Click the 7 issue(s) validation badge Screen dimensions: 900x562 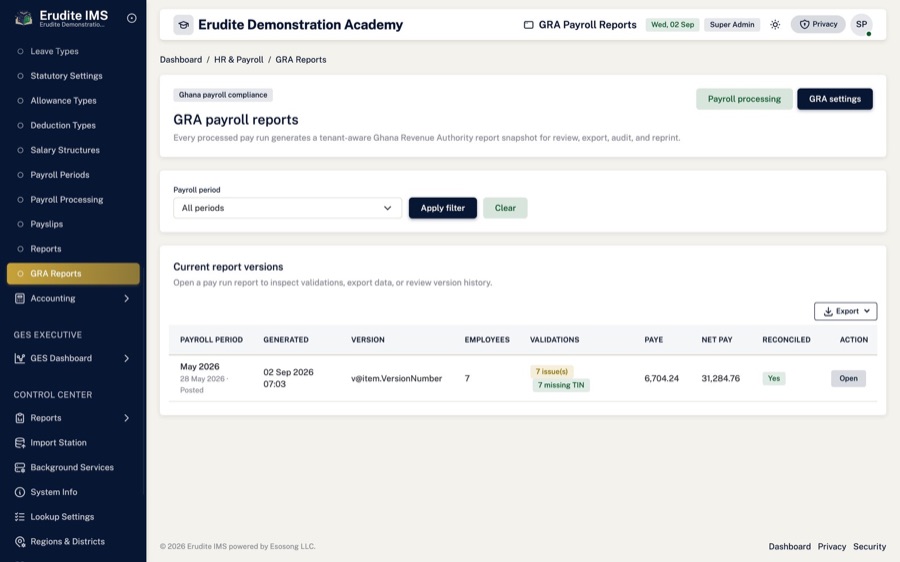[552, 371]
